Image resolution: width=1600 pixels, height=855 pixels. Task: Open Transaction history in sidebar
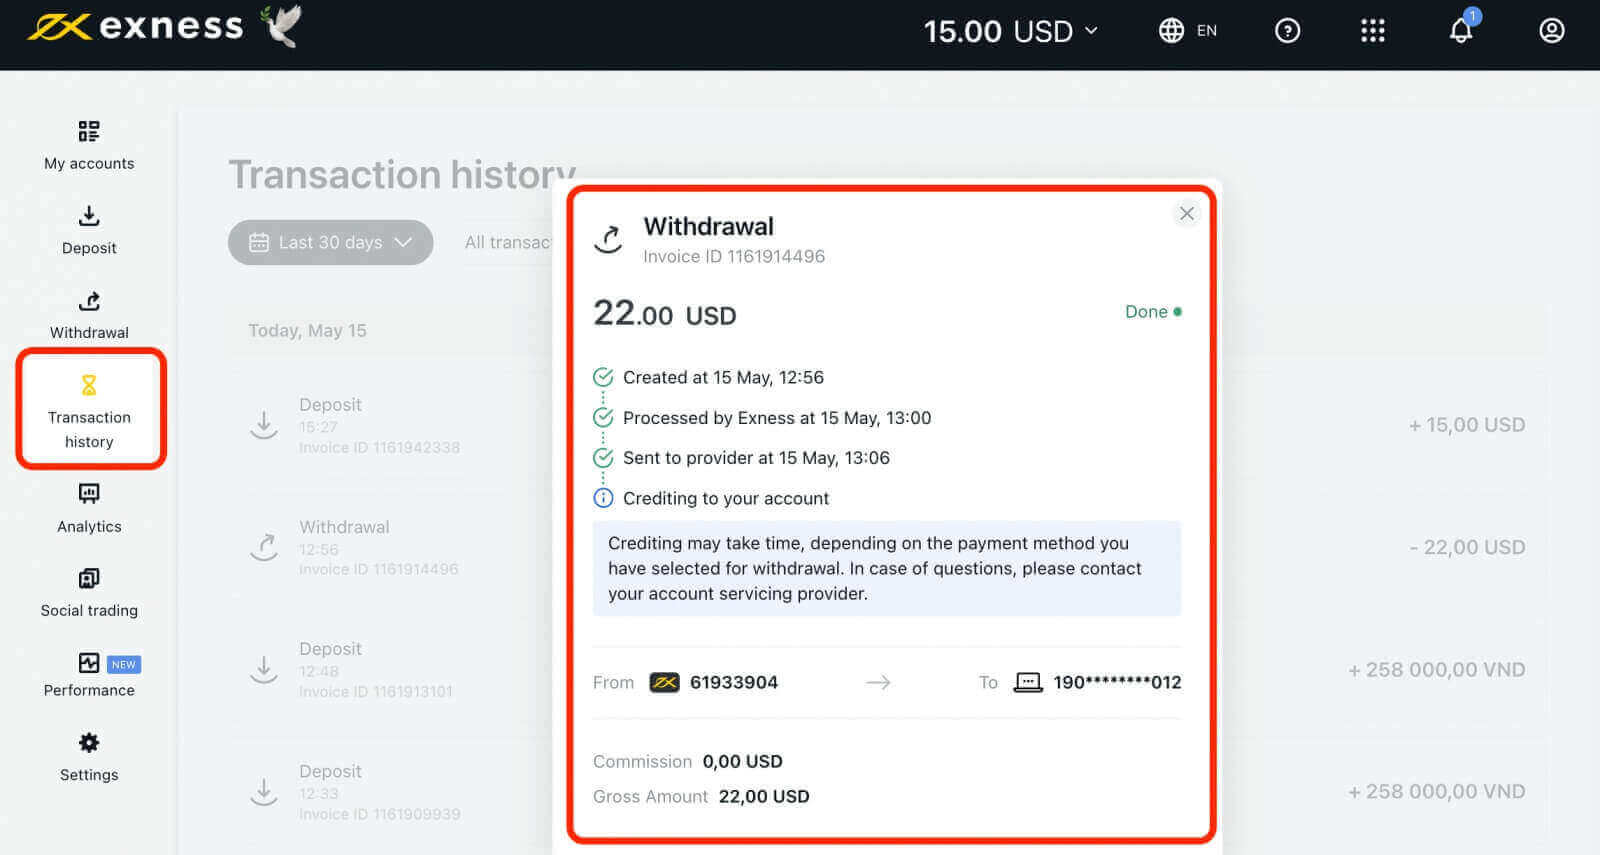tap(89, 410)
